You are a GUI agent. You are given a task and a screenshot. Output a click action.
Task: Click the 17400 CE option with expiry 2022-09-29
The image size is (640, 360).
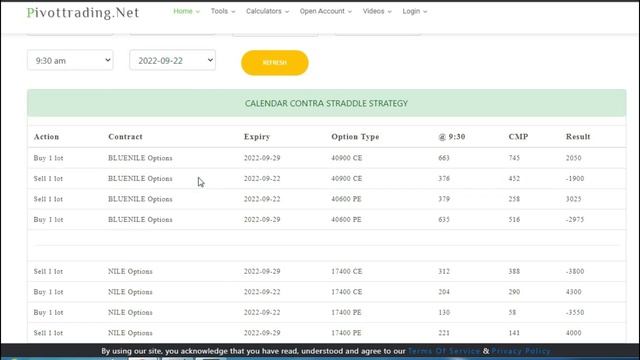click(x=347, y=271)
